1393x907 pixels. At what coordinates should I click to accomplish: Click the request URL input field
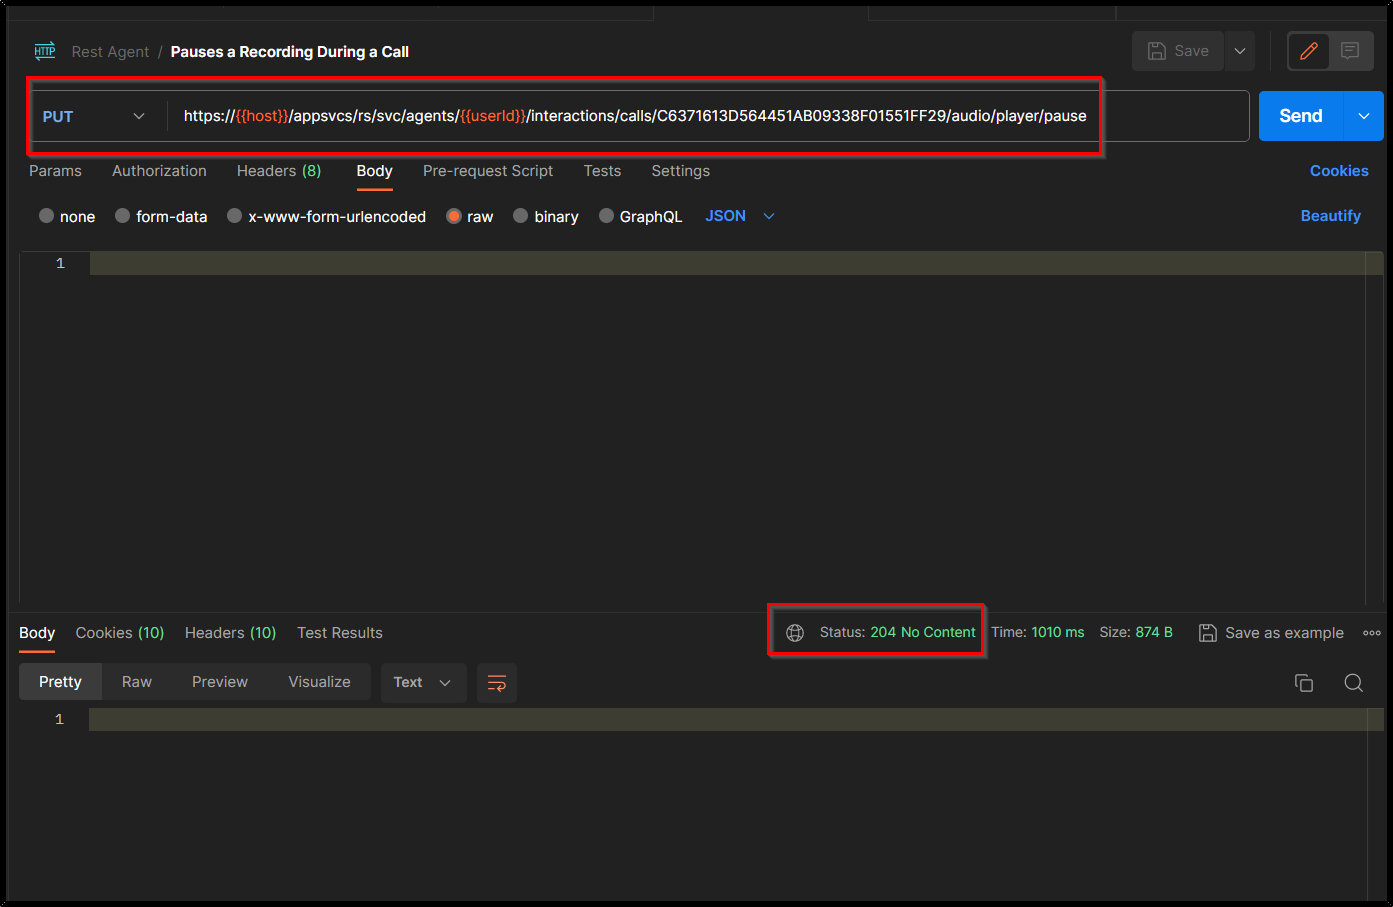(x=710, y=116)
